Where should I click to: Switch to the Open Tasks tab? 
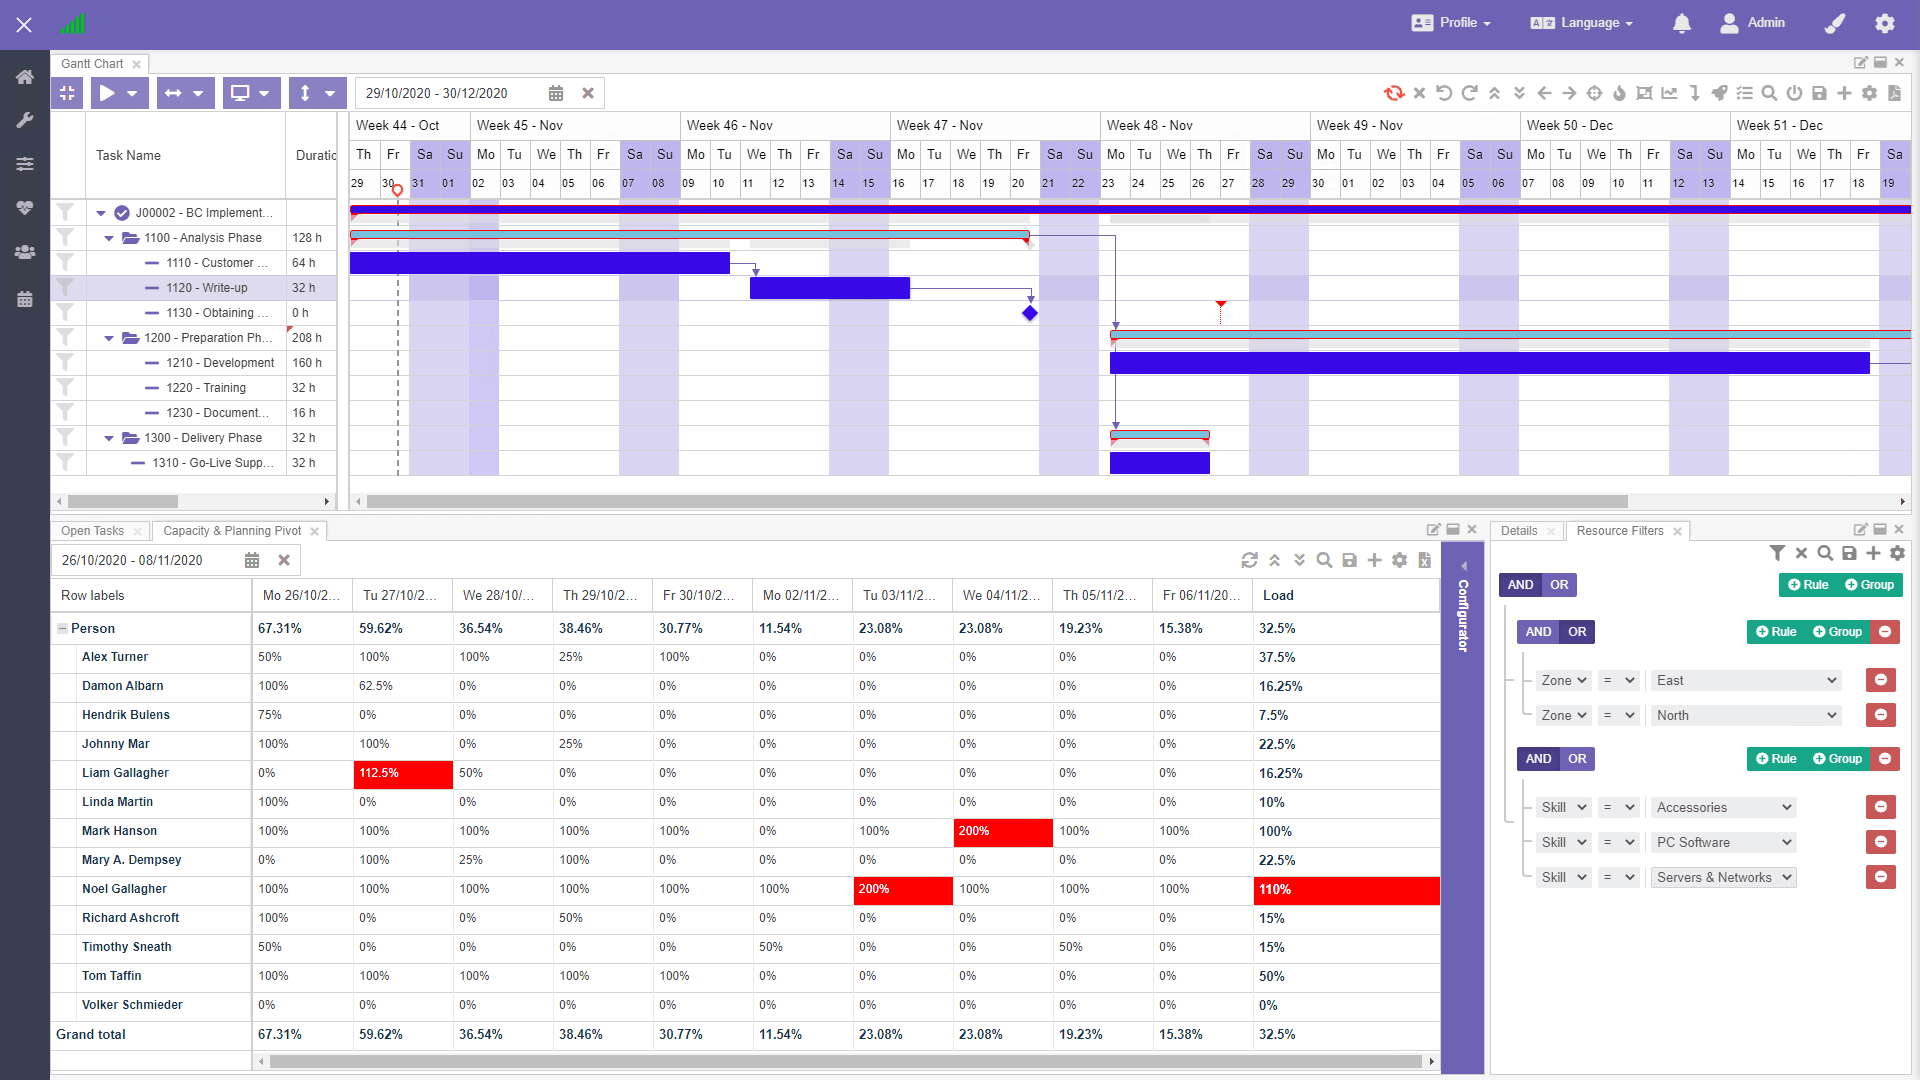tap(92, 530)
